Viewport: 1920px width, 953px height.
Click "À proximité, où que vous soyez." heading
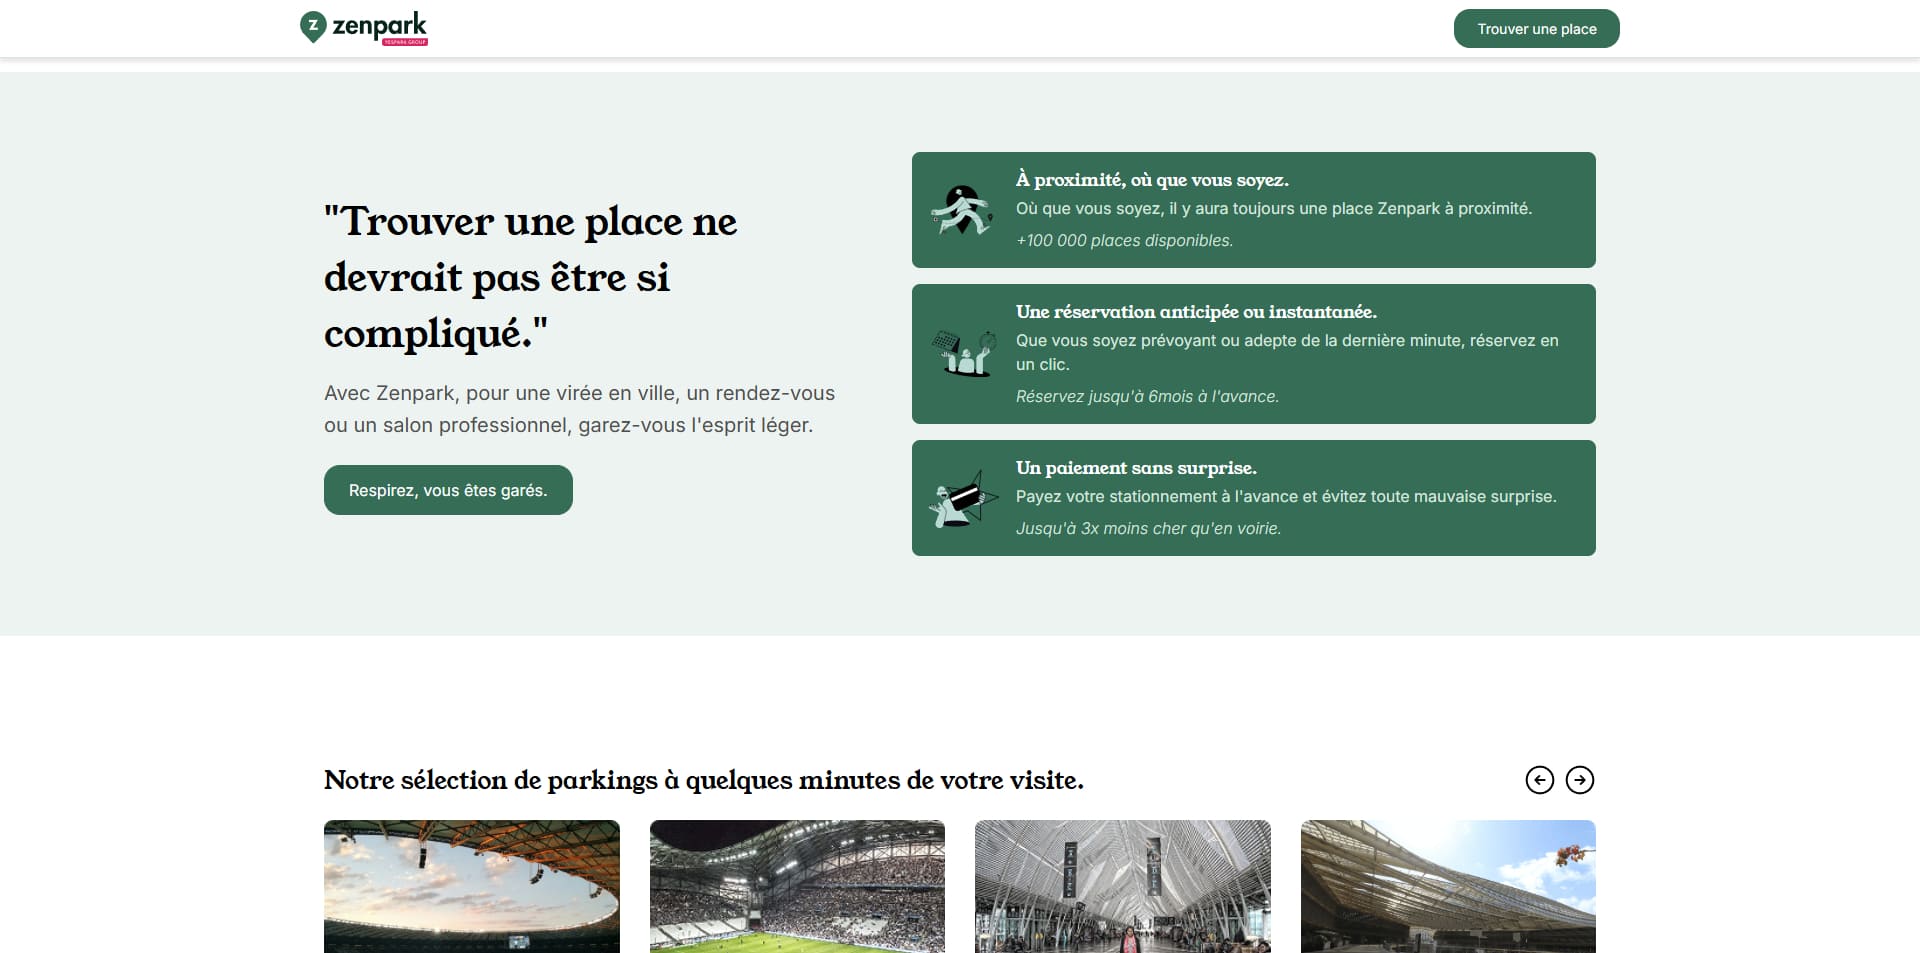[x=1152, y=180]
